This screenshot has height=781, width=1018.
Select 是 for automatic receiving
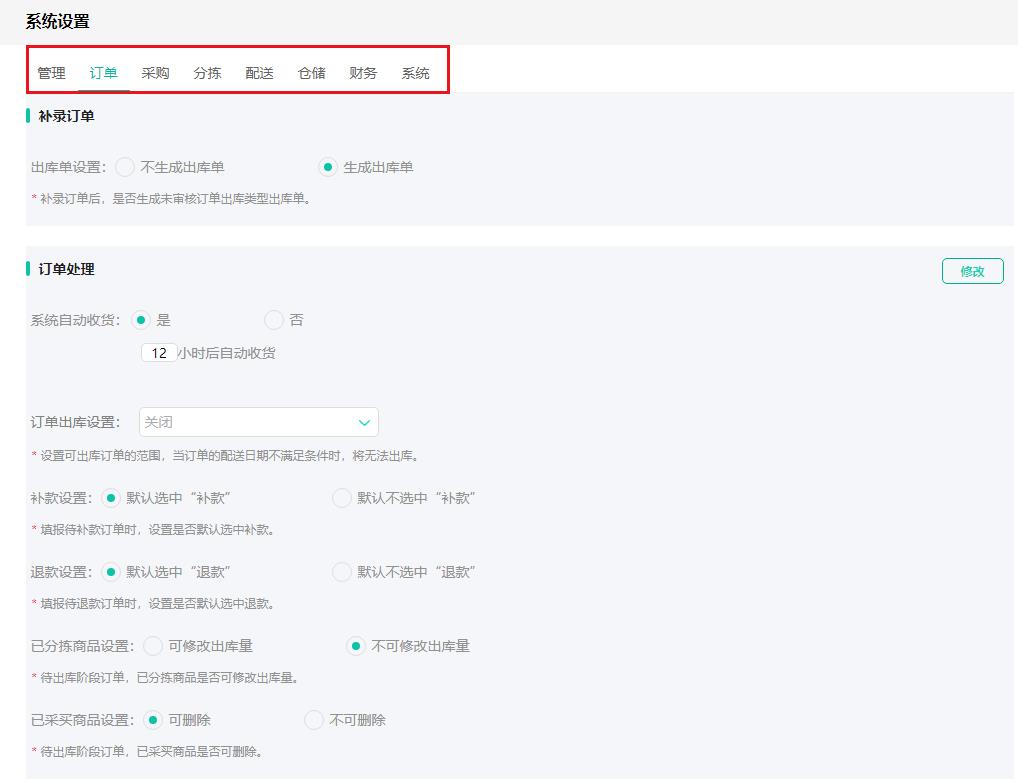pos(140,320)
